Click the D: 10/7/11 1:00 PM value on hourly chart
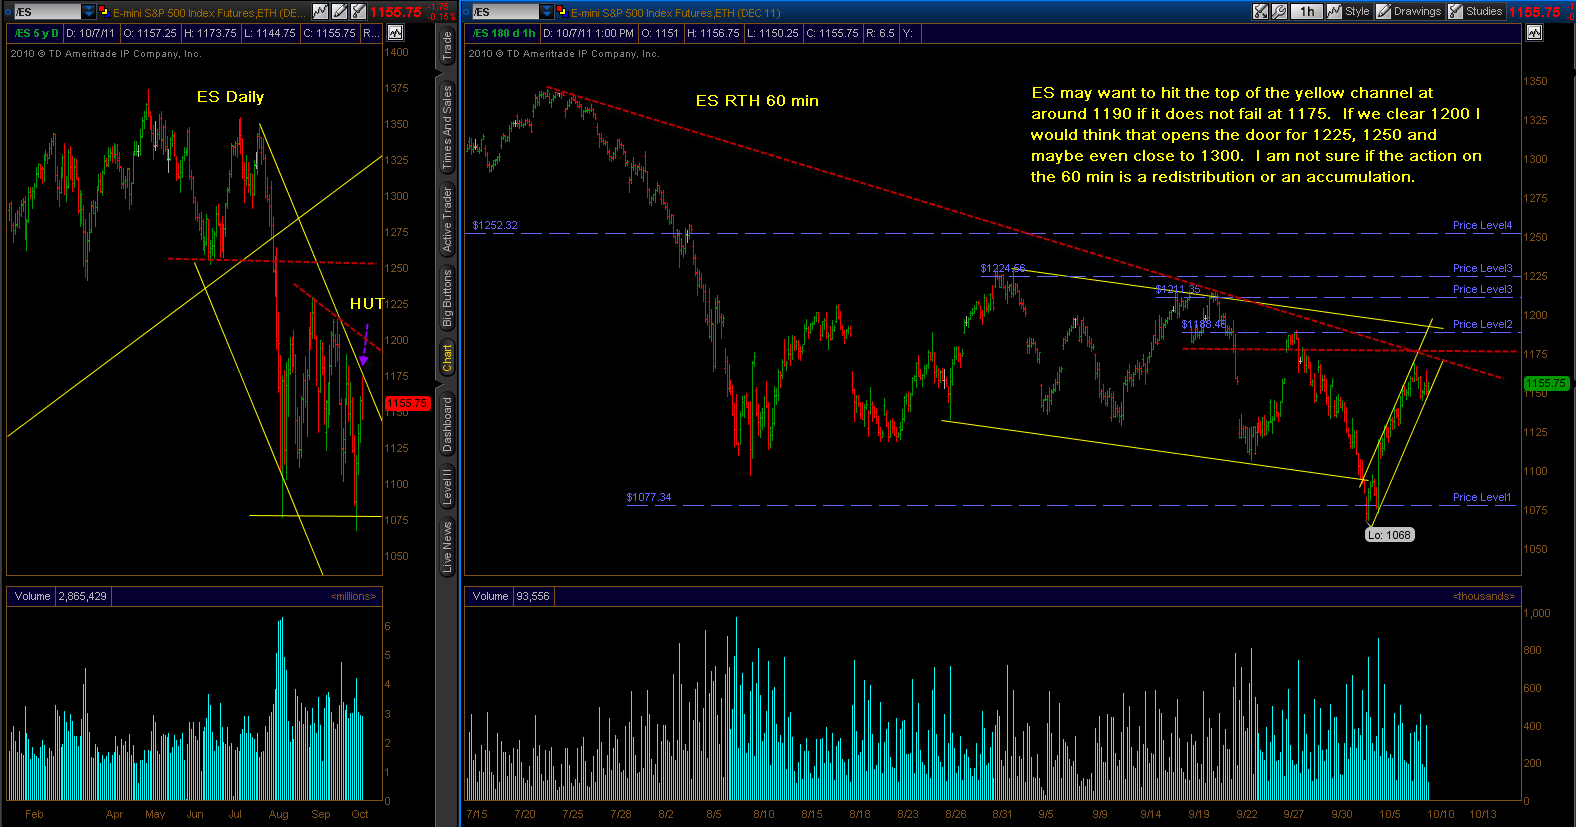The width and height of the screenshot is (1576, 827). [588, 33]
